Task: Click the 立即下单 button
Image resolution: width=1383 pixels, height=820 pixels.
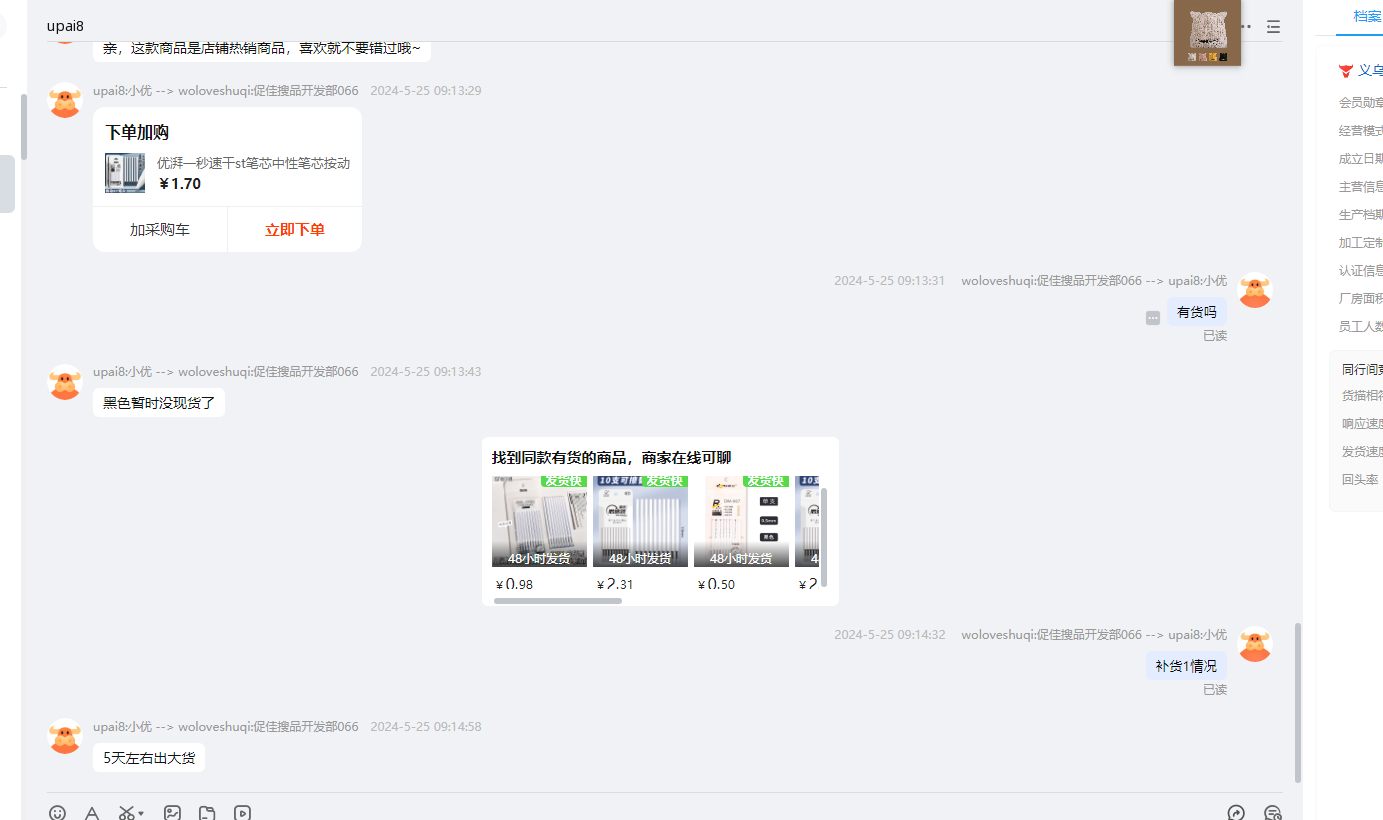Action: click(x=294, y=230)
